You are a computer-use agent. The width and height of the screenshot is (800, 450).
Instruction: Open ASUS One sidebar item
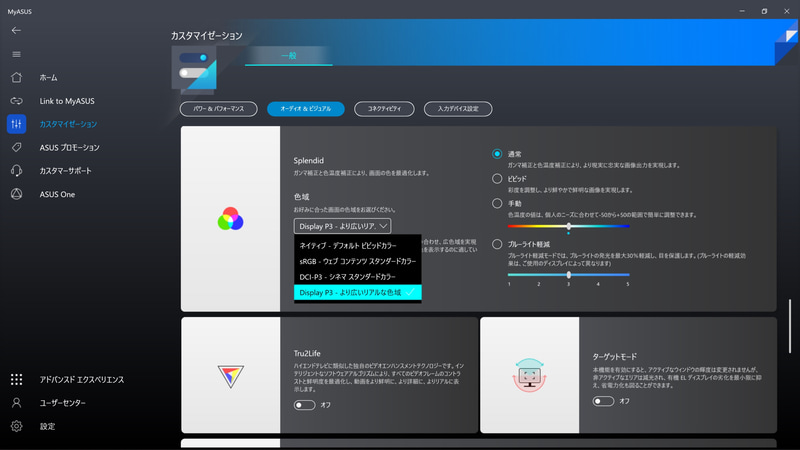coord(57,194)
